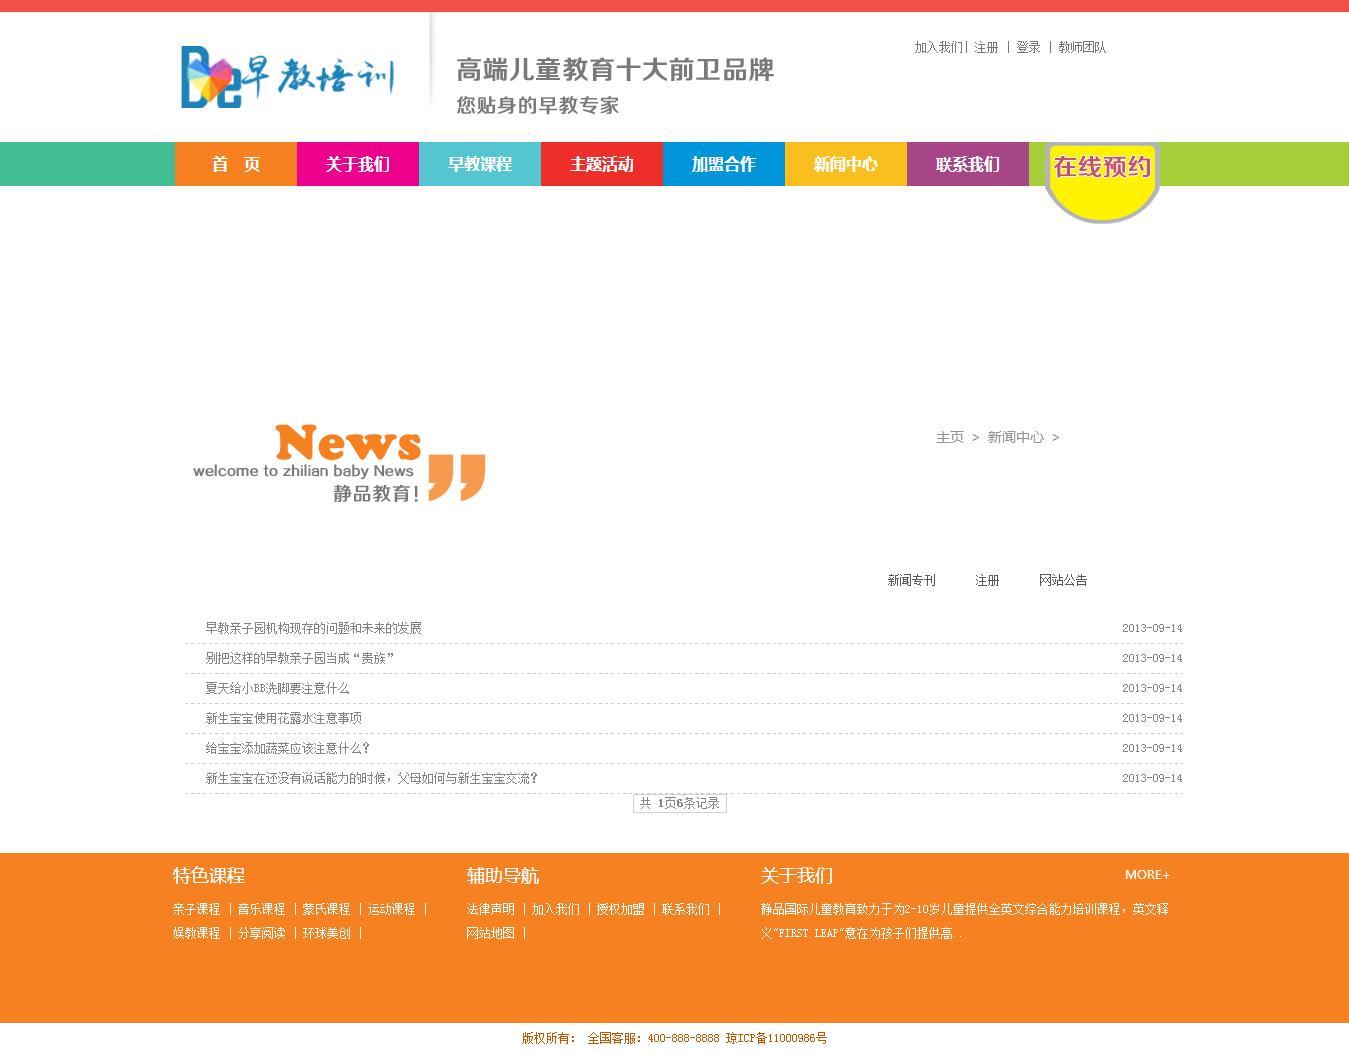Screen dimensions: 1349x1053
Task: Click the 加盟合作 menu item
Action: pyautogui.click(x=724, y=164)
